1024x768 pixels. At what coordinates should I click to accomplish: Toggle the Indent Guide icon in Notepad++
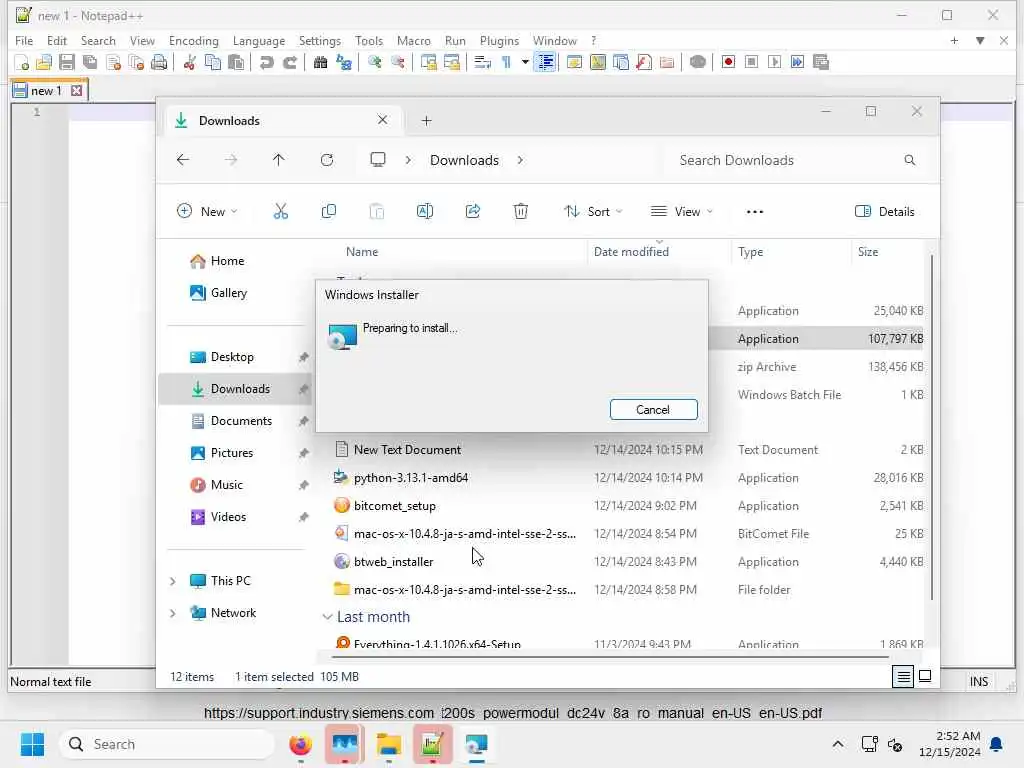(545, 63)
